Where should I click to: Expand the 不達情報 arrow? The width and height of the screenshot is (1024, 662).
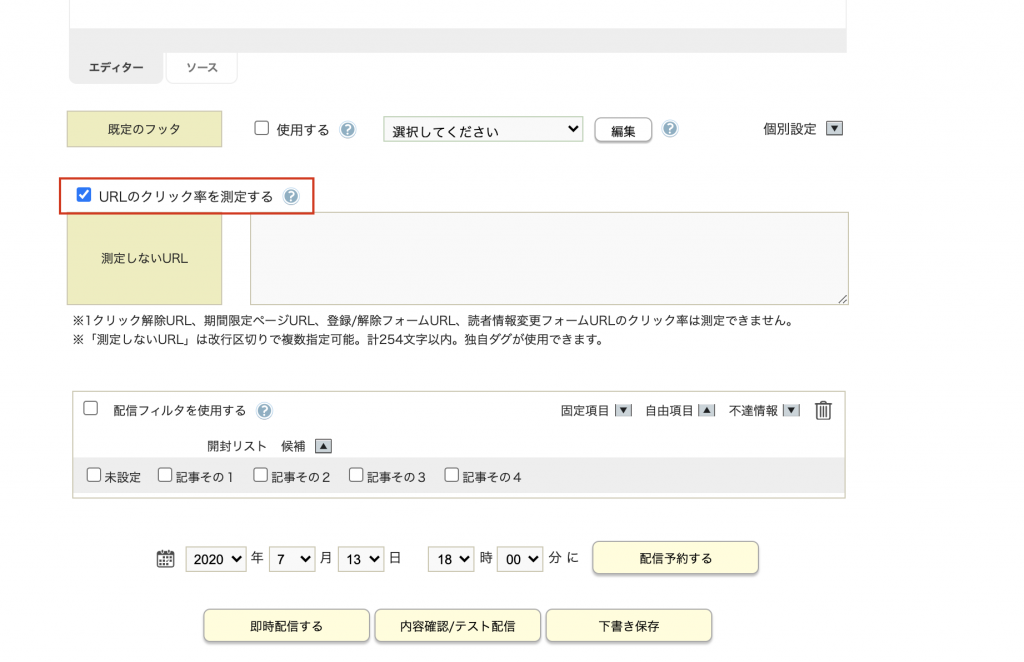pos(791,410)
